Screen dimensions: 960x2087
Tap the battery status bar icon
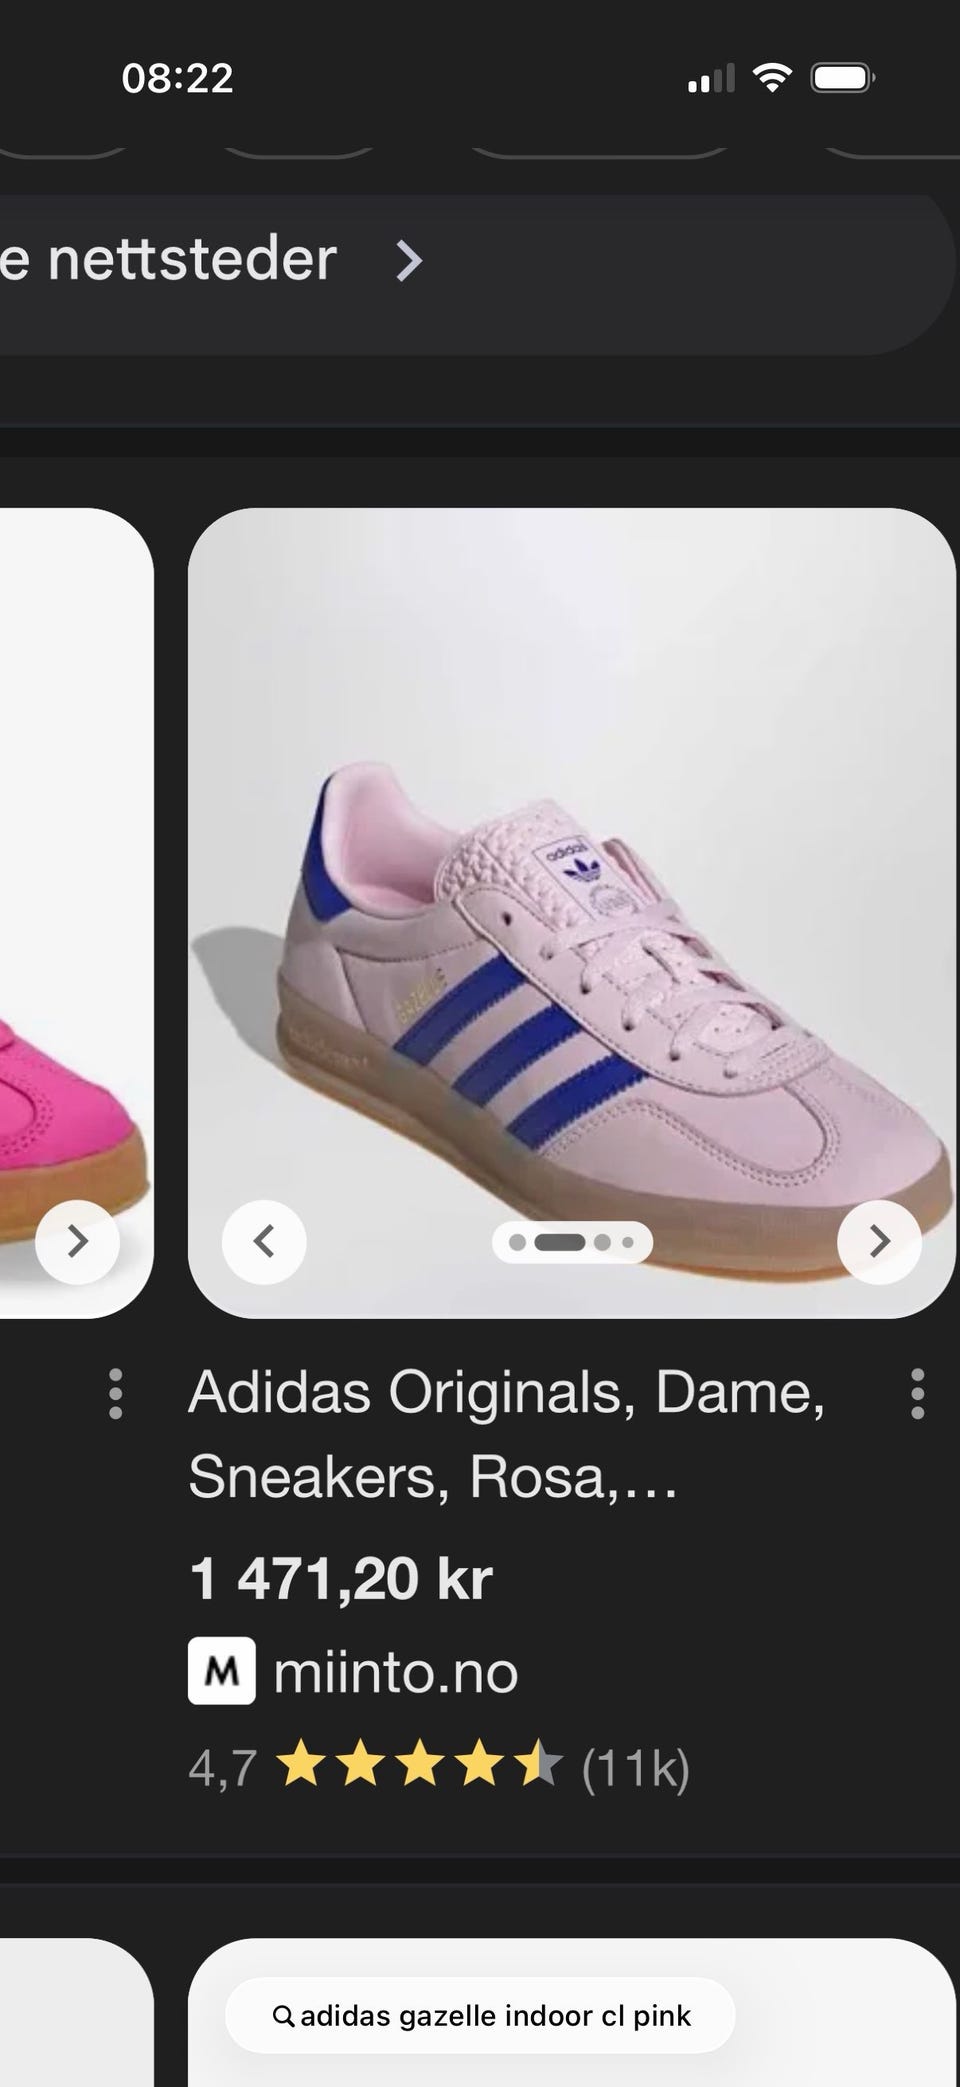tap(843, 78)
